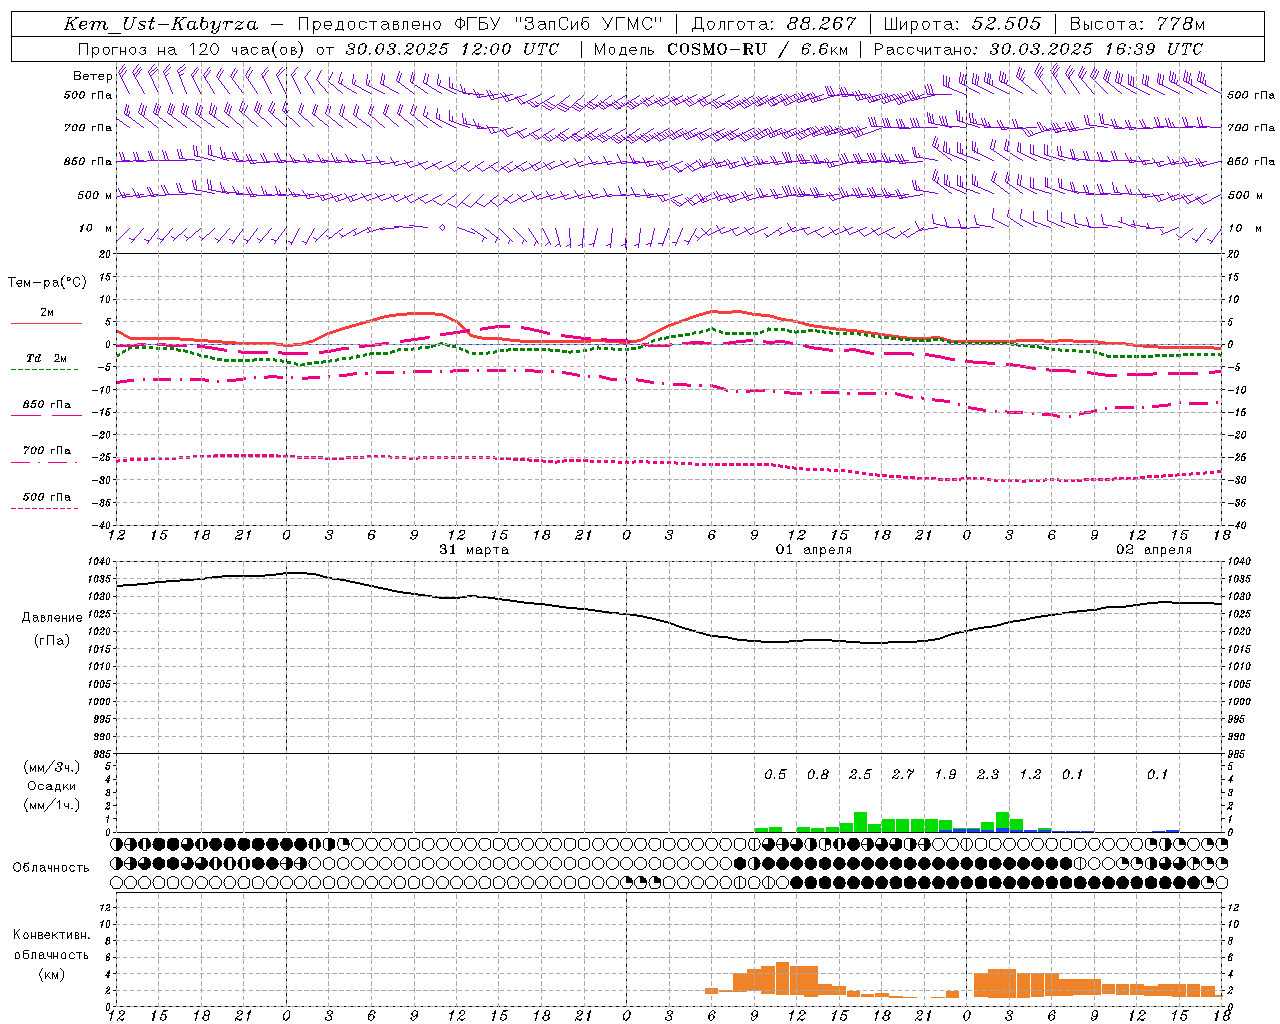
Task: Click the left '500 м' wind level label
Action: click(x=96, y=195)
